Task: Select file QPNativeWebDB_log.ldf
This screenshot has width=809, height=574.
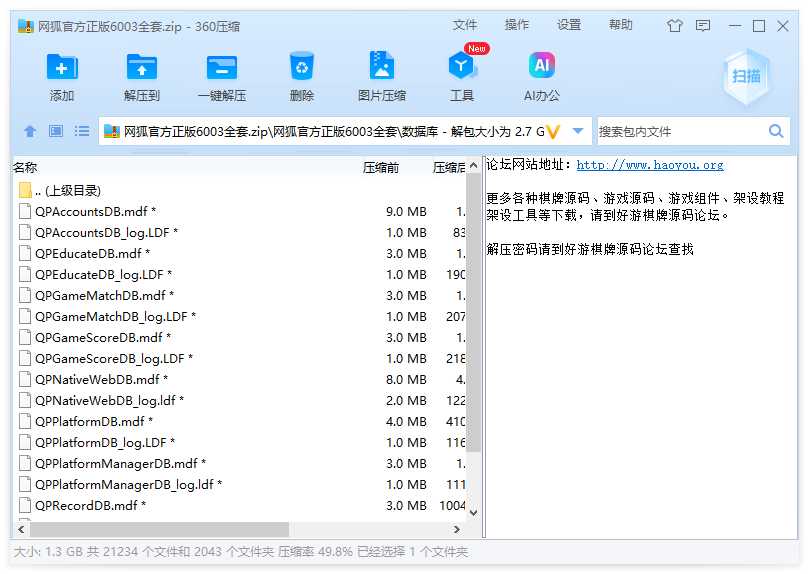Action: pyautogui.click(x=239, y=400)
